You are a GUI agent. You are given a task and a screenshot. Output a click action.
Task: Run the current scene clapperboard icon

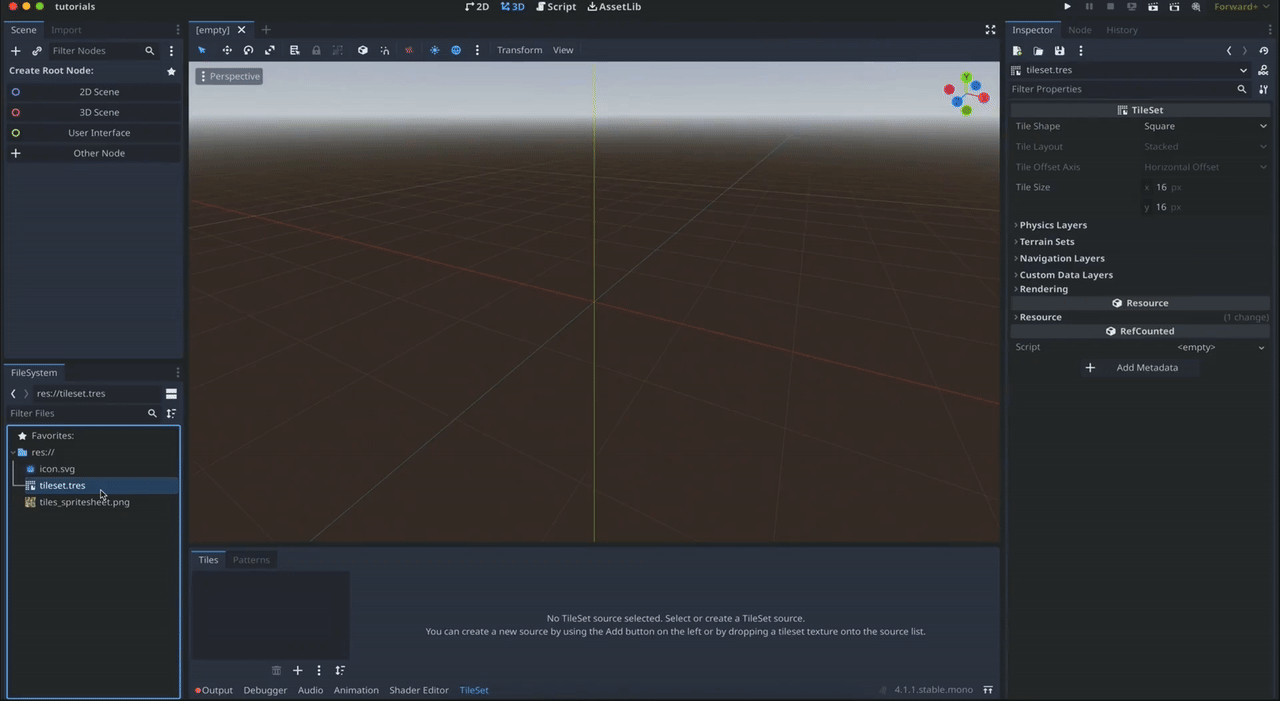click(1153, 7)
